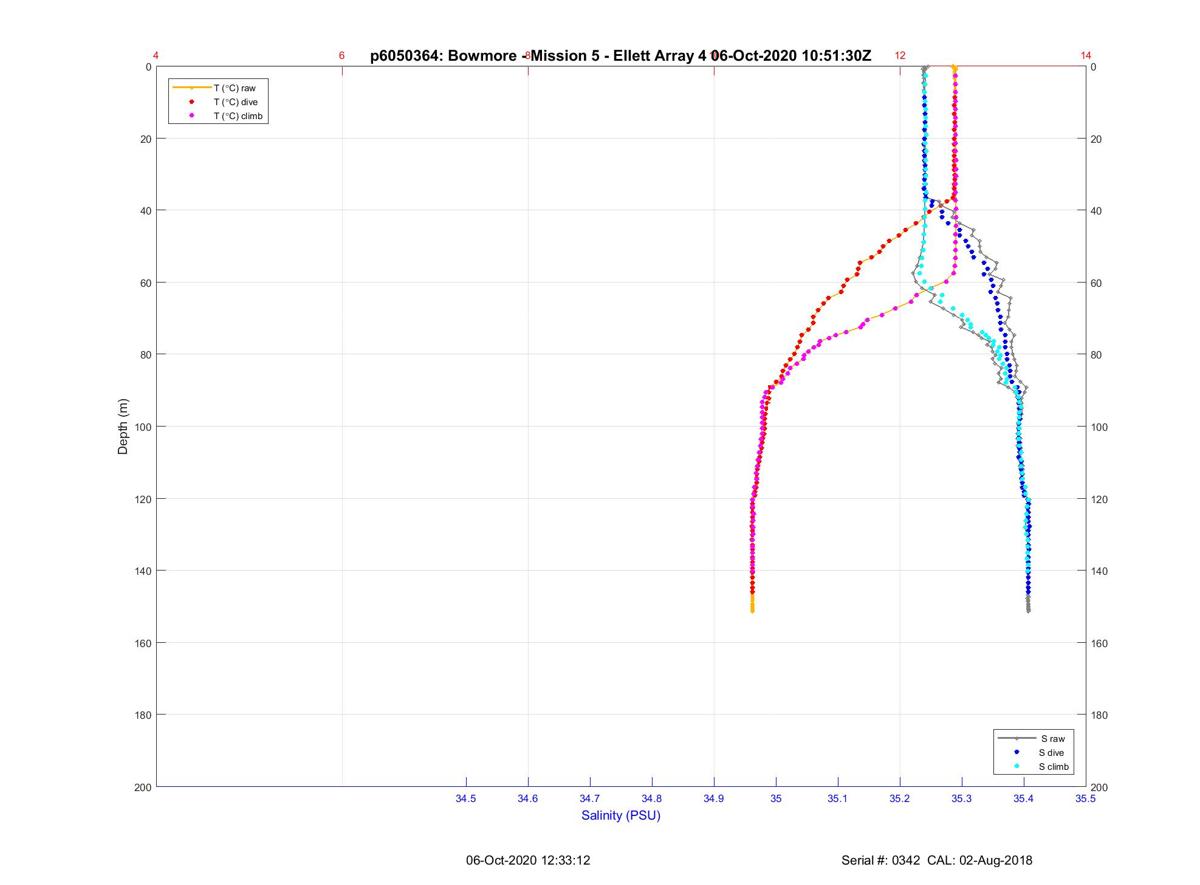
Task: Click depth tick '40' on left axis
Action: (x=145, y=211)
